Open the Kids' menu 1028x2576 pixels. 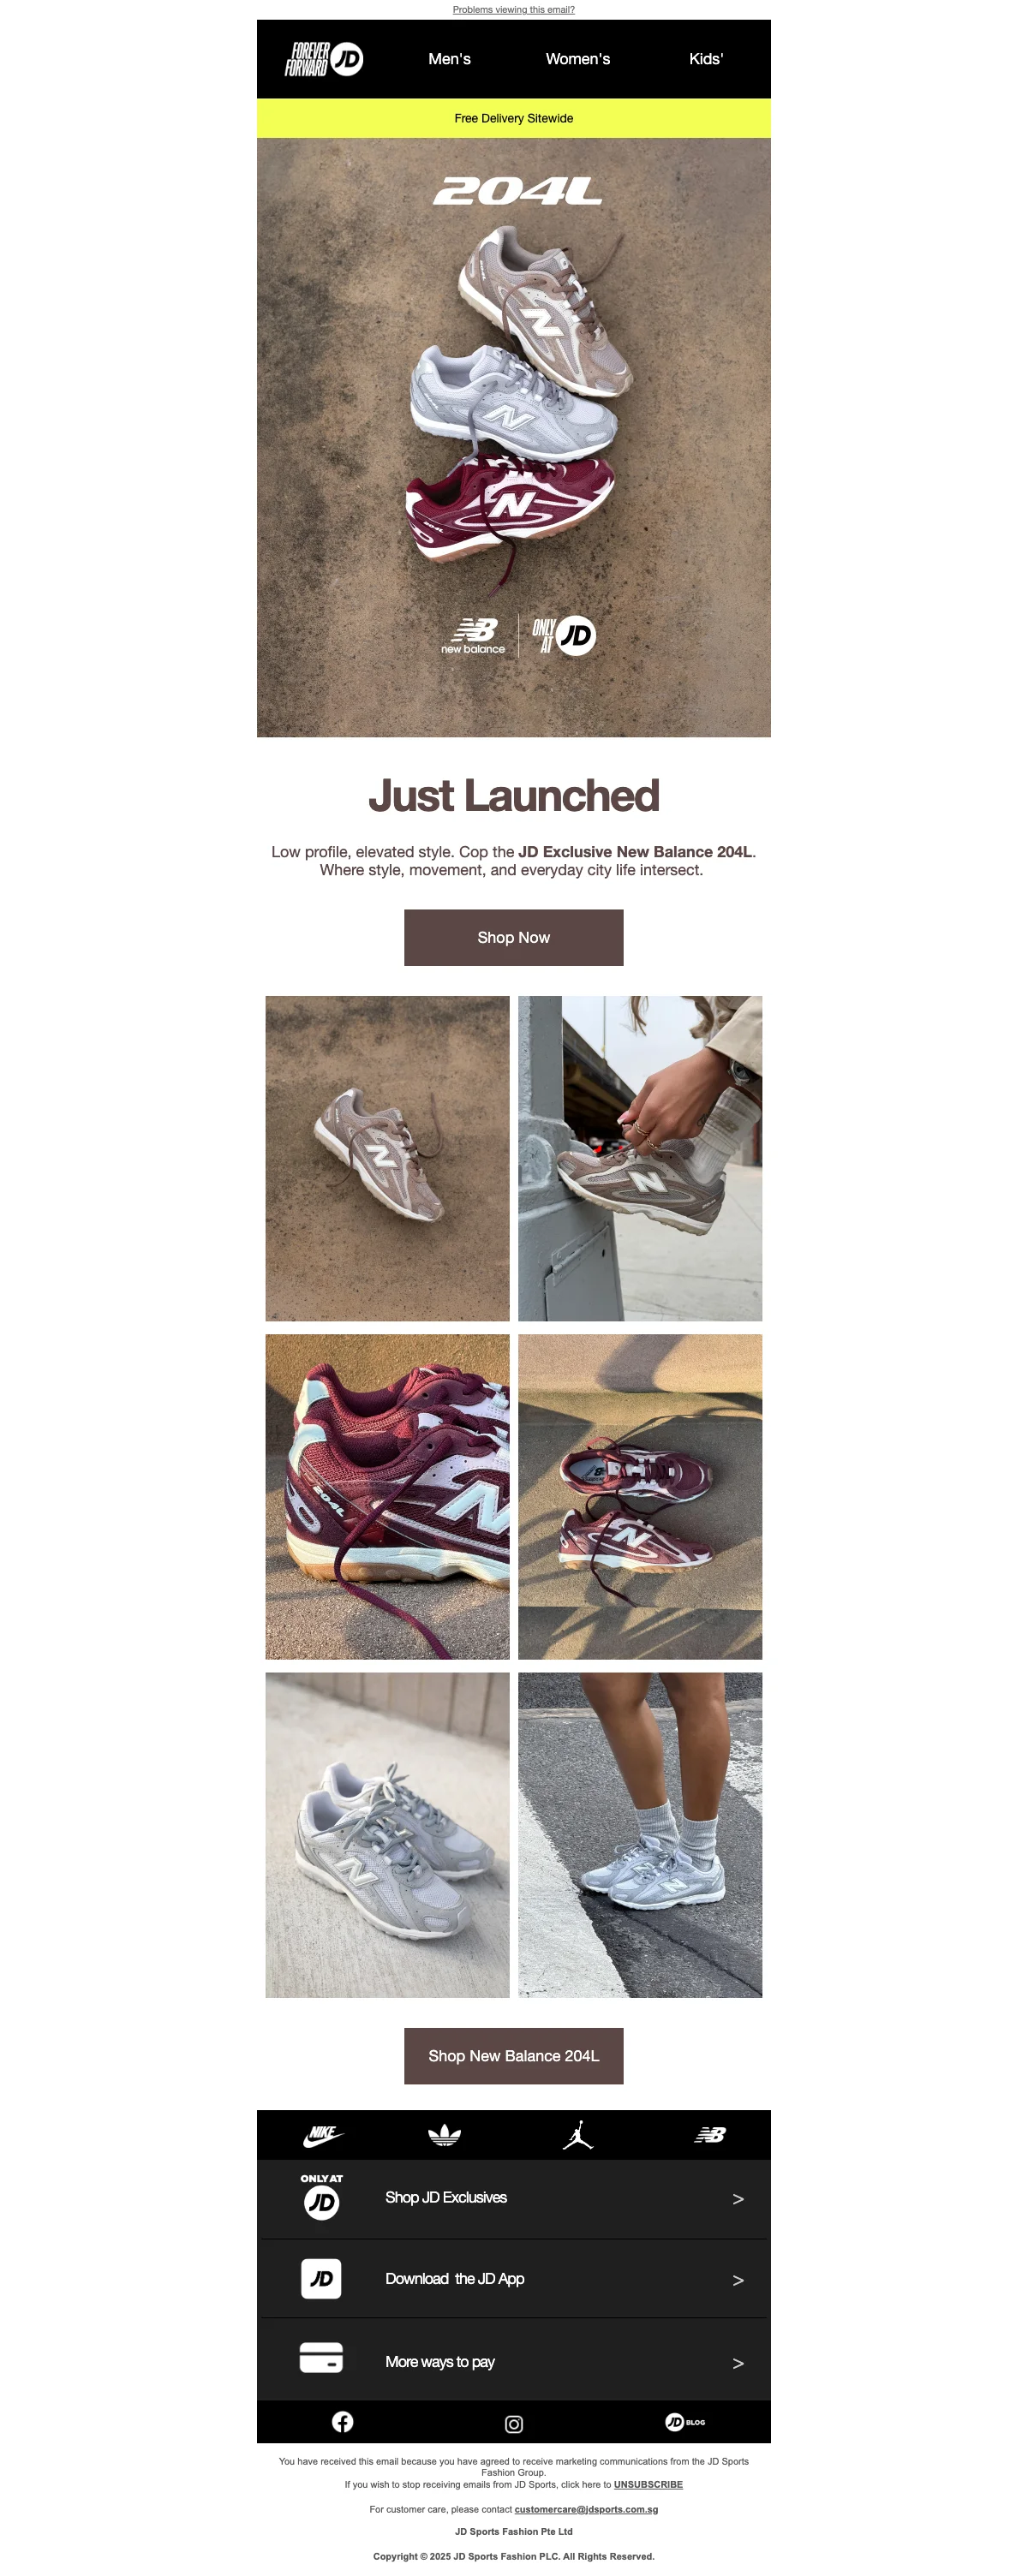point(706,59)
